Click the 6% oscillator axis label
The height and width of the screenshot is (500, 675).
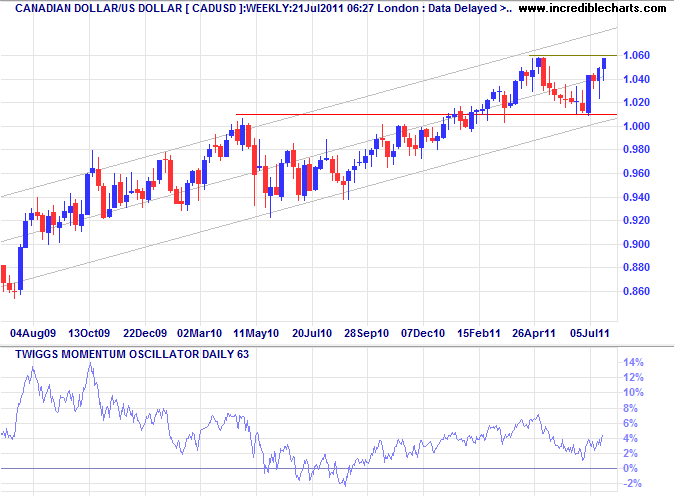pyautogui.click(x=630, y=423)
